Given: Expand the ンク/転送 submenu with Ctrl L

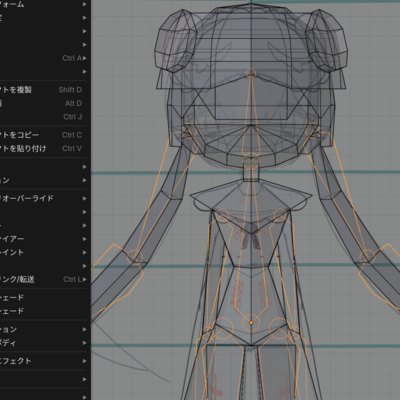Looking at the screenshot, I should coord(43,279).
